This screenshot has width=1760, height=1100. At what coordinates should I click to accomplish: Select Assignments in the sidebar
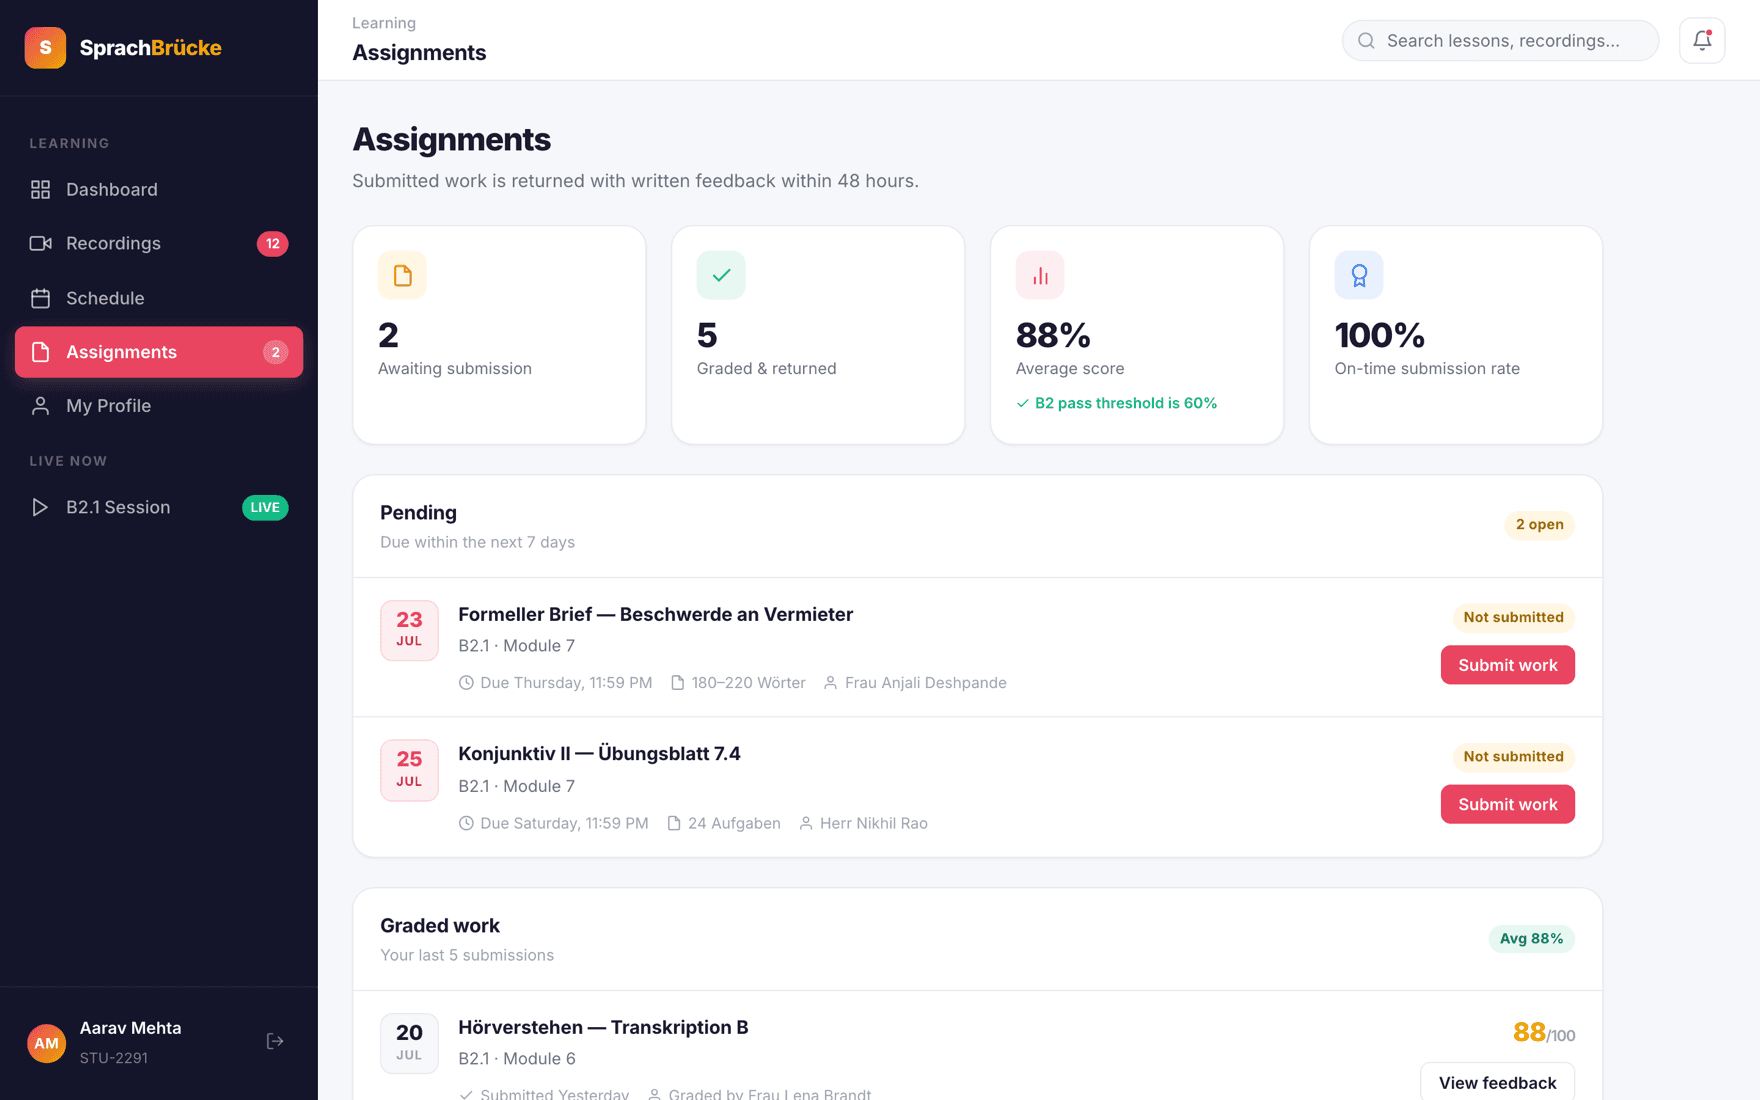[159, 352]
